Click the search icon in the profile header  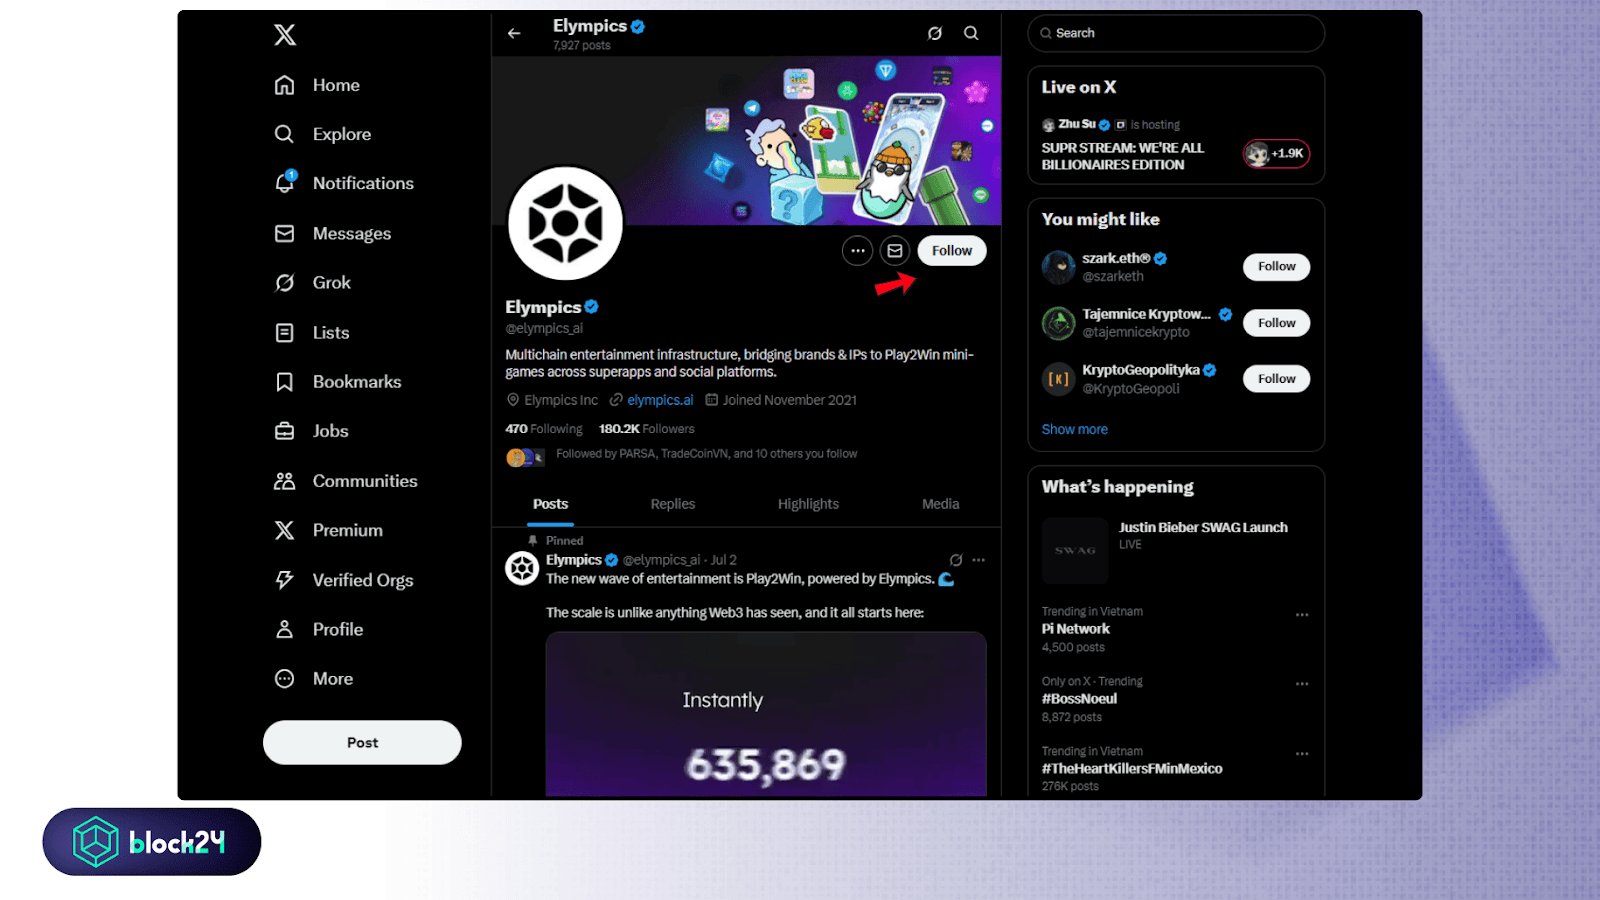coord(971,33)
